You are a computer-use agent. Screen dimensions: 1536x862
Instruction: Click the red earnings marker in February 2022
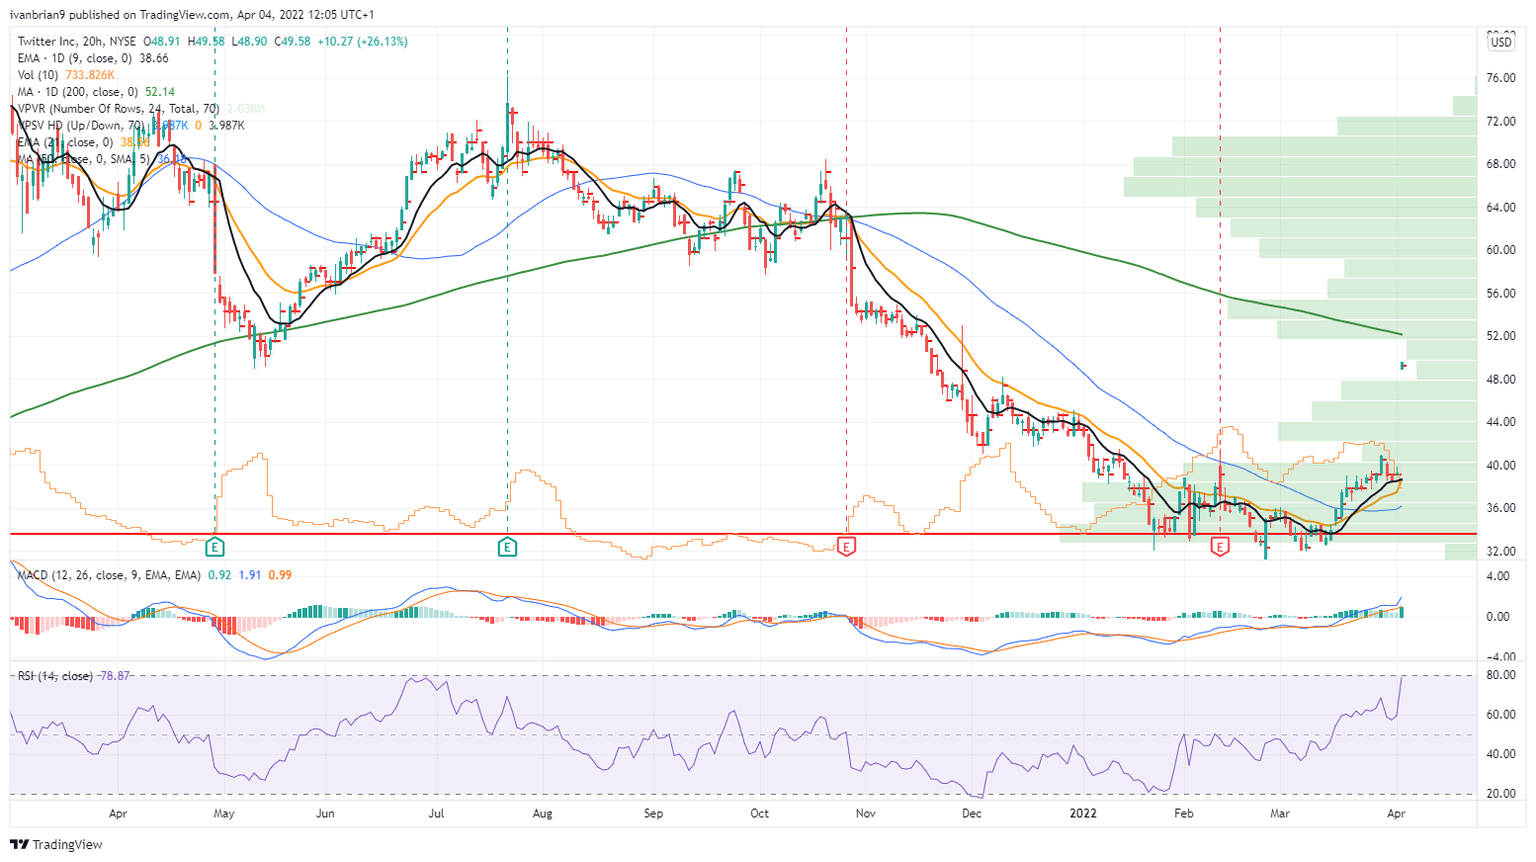click(x=1220, y=546)
